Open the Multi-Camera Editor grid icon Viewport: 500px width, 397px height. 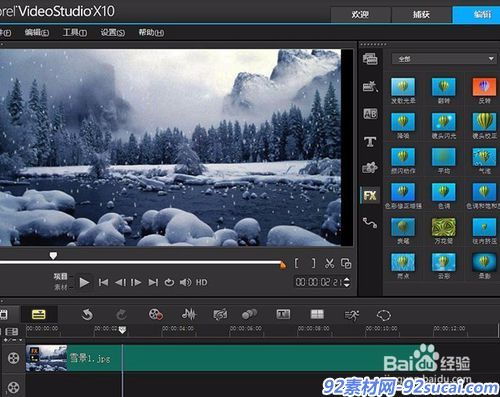317,314
